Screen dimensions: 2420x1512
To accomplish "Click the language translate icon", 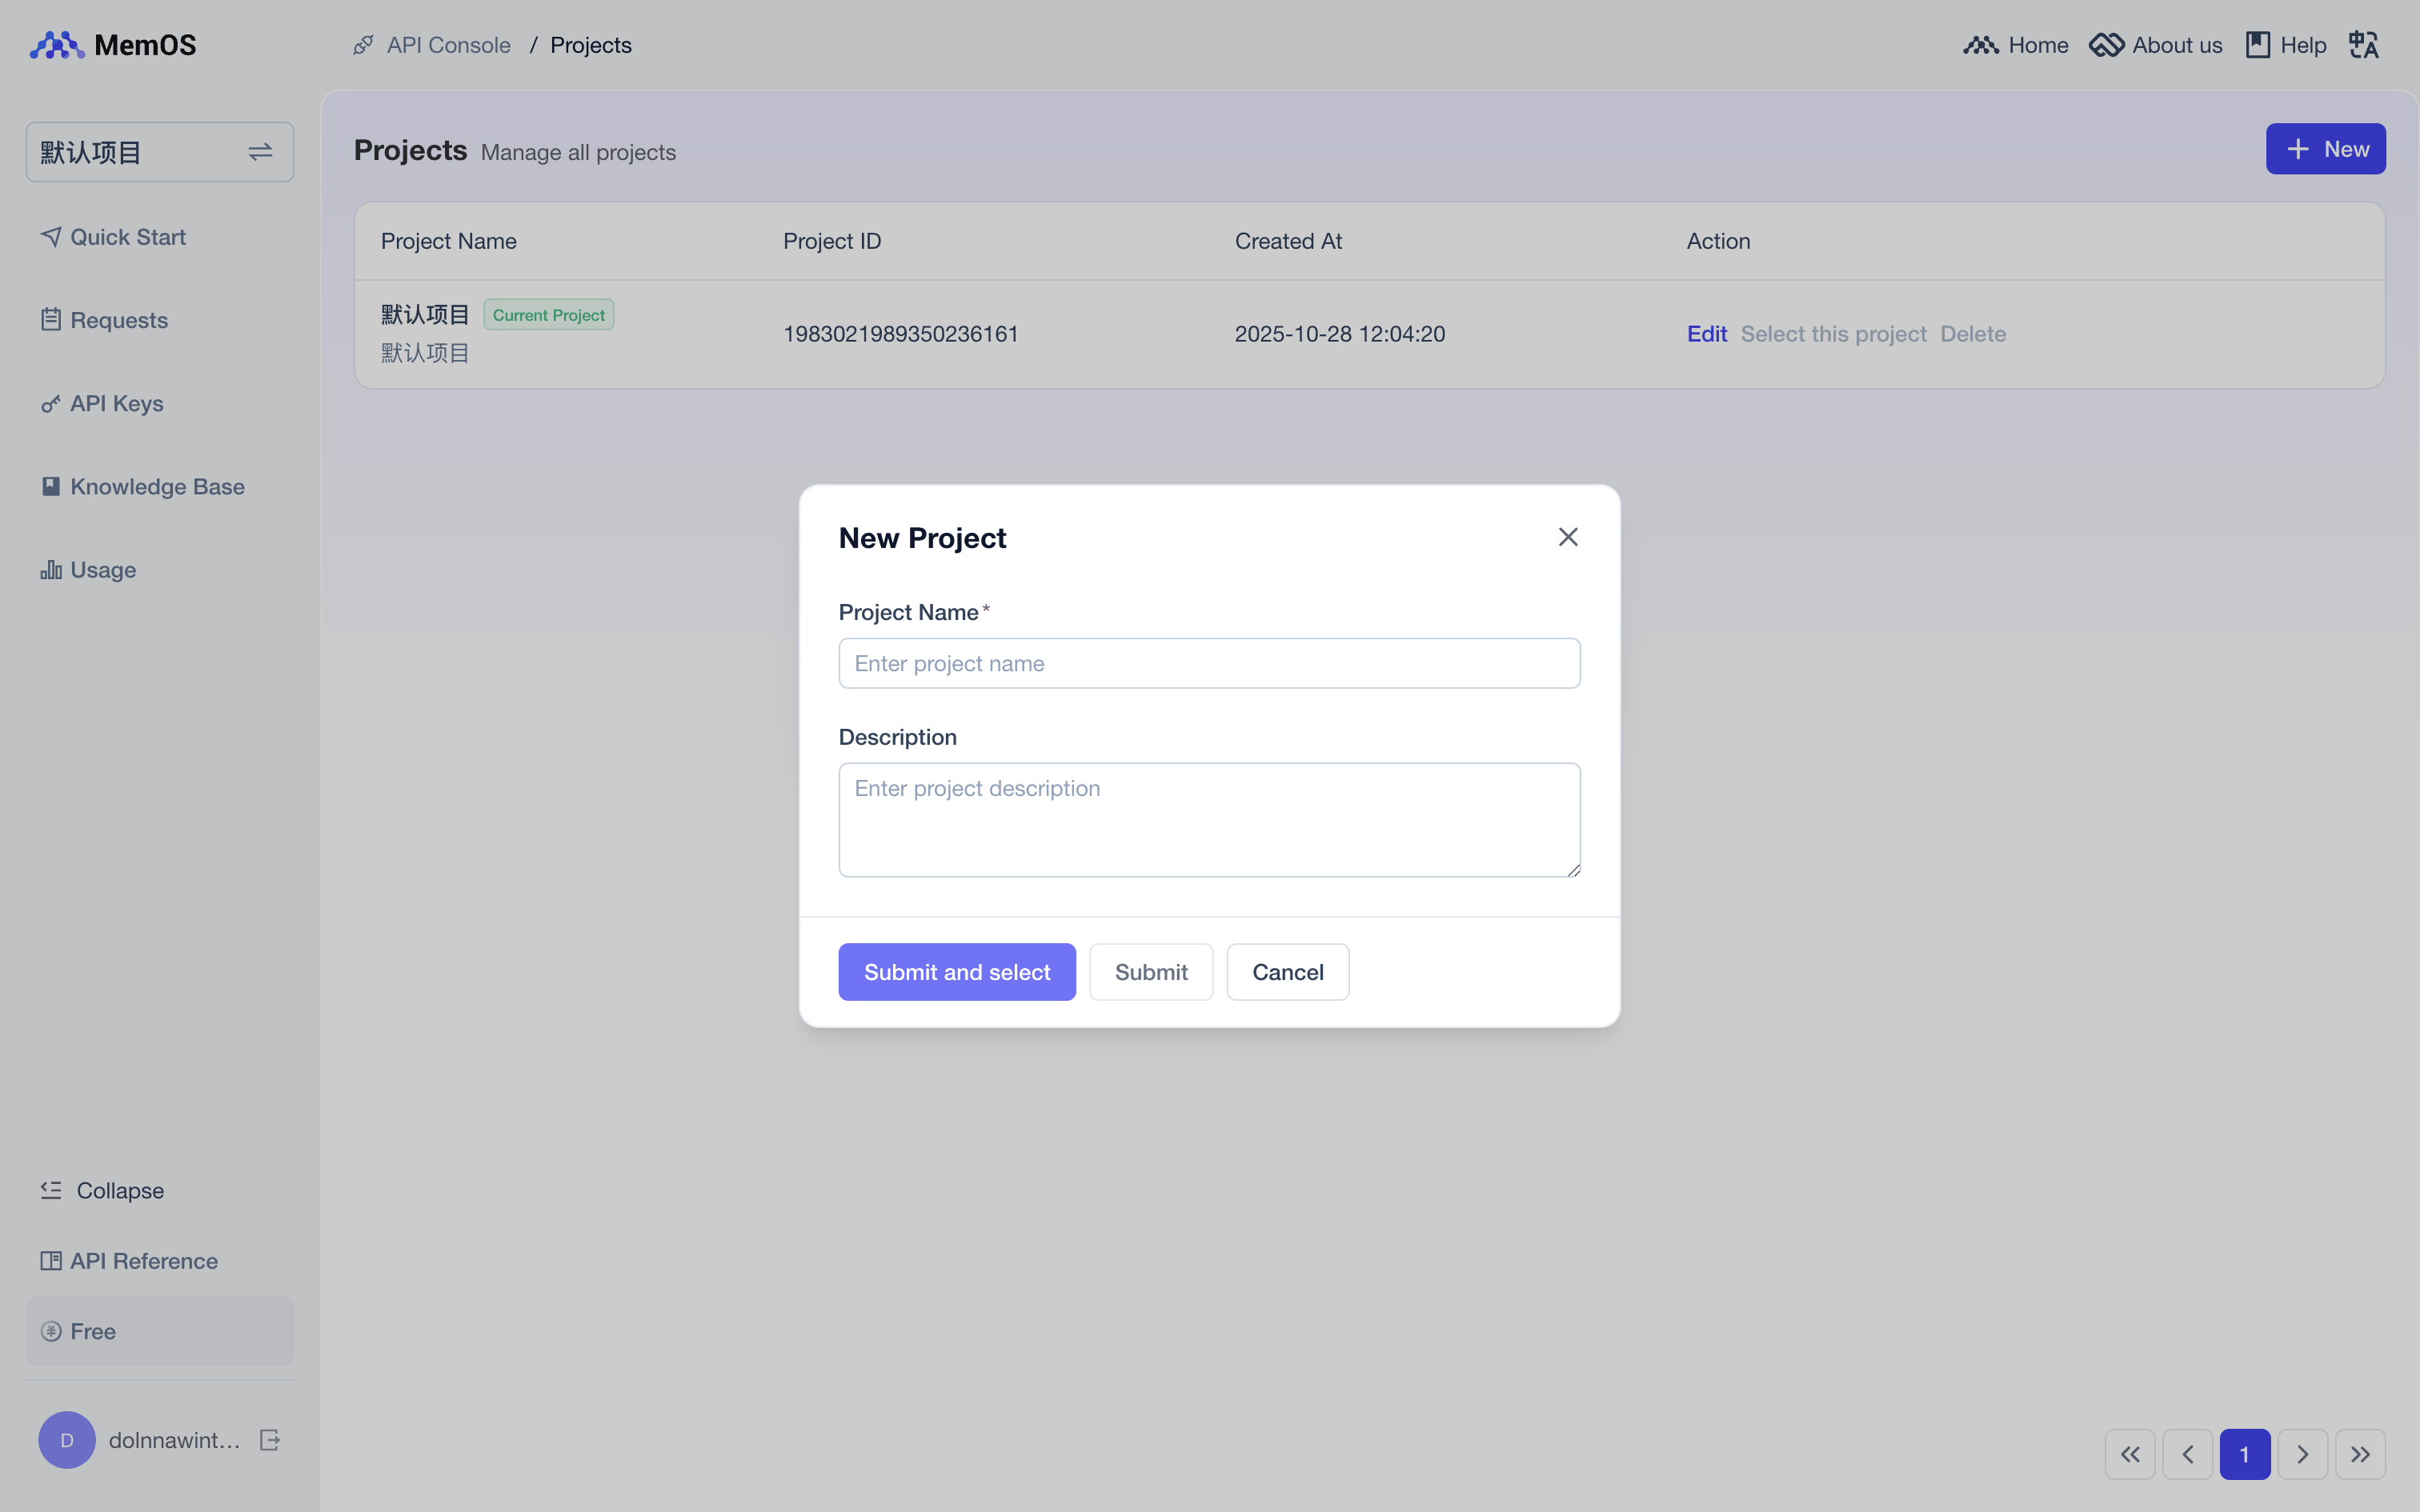I will pos(2363,45).
